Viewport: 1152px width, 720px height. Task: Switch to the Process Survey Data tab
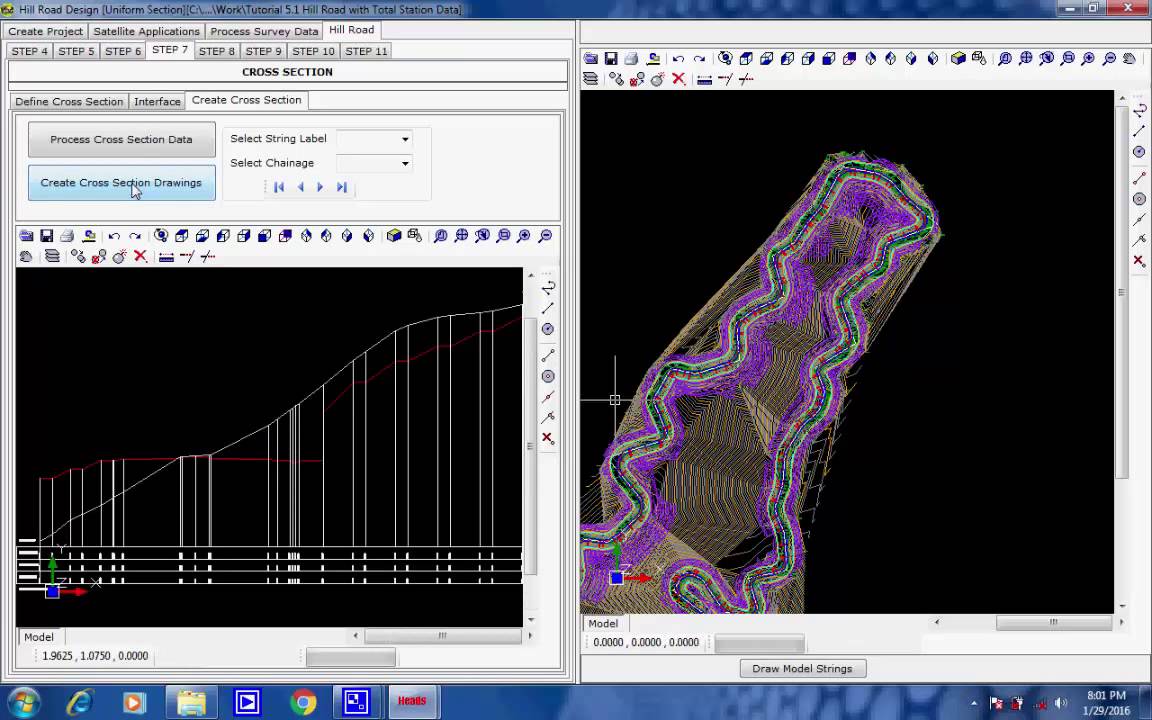(x=264, y=32)
